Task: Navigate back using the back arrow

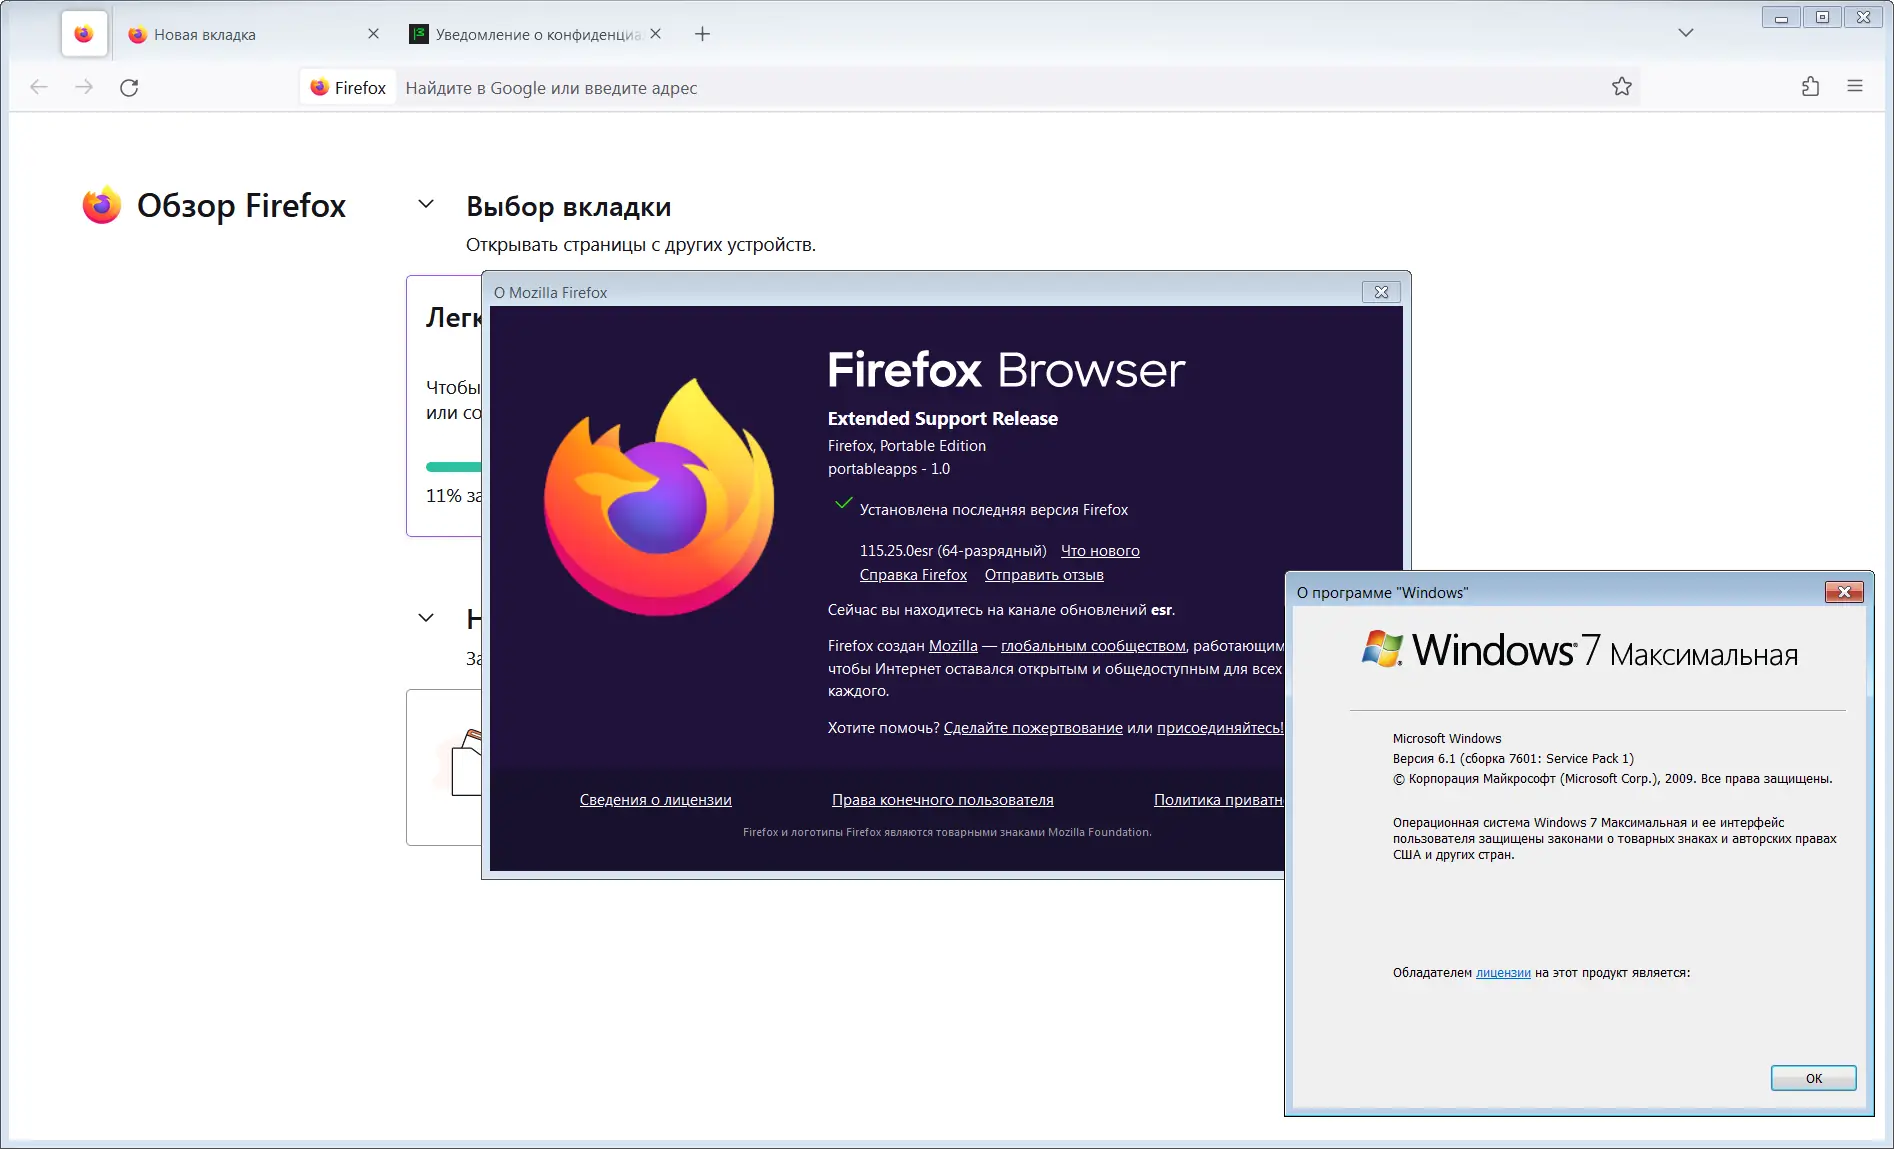Action: coord(38,87)
